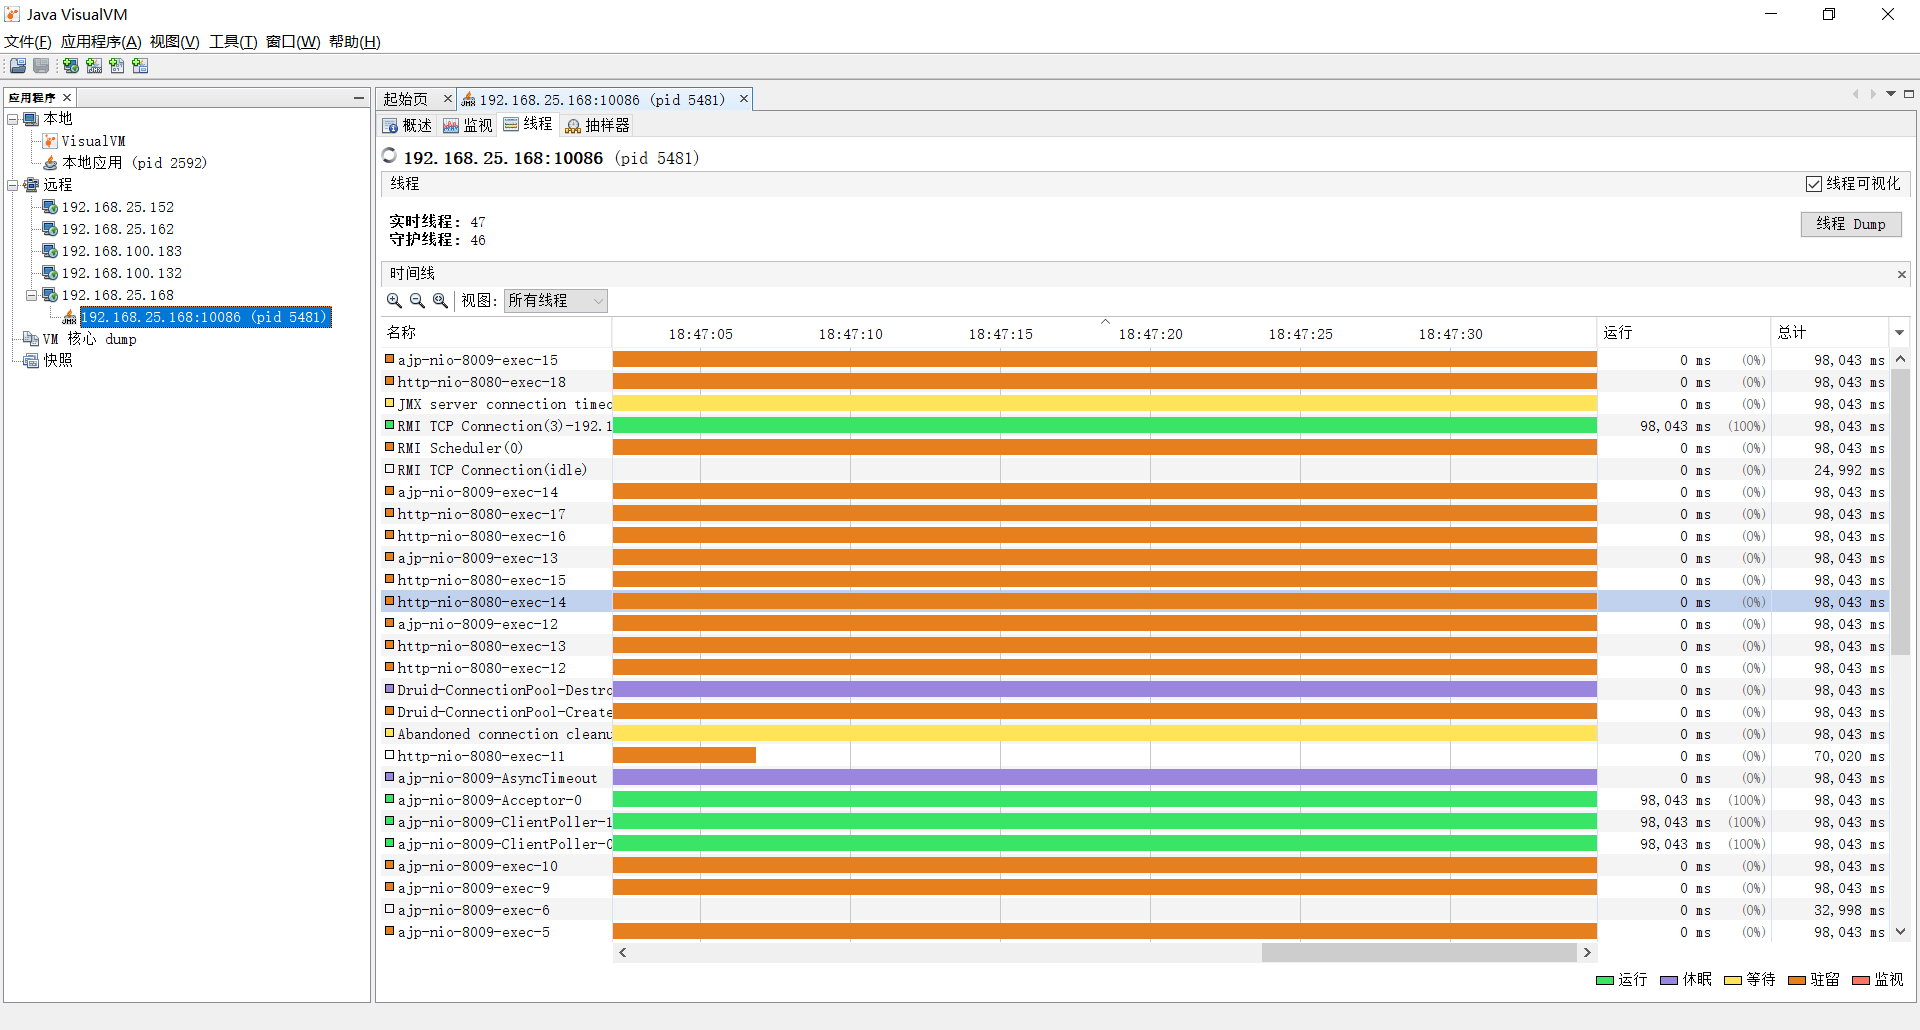Open the document tab list dropdown arrow
This screenshot has height=1030, width=1920.
(1891, 94)
